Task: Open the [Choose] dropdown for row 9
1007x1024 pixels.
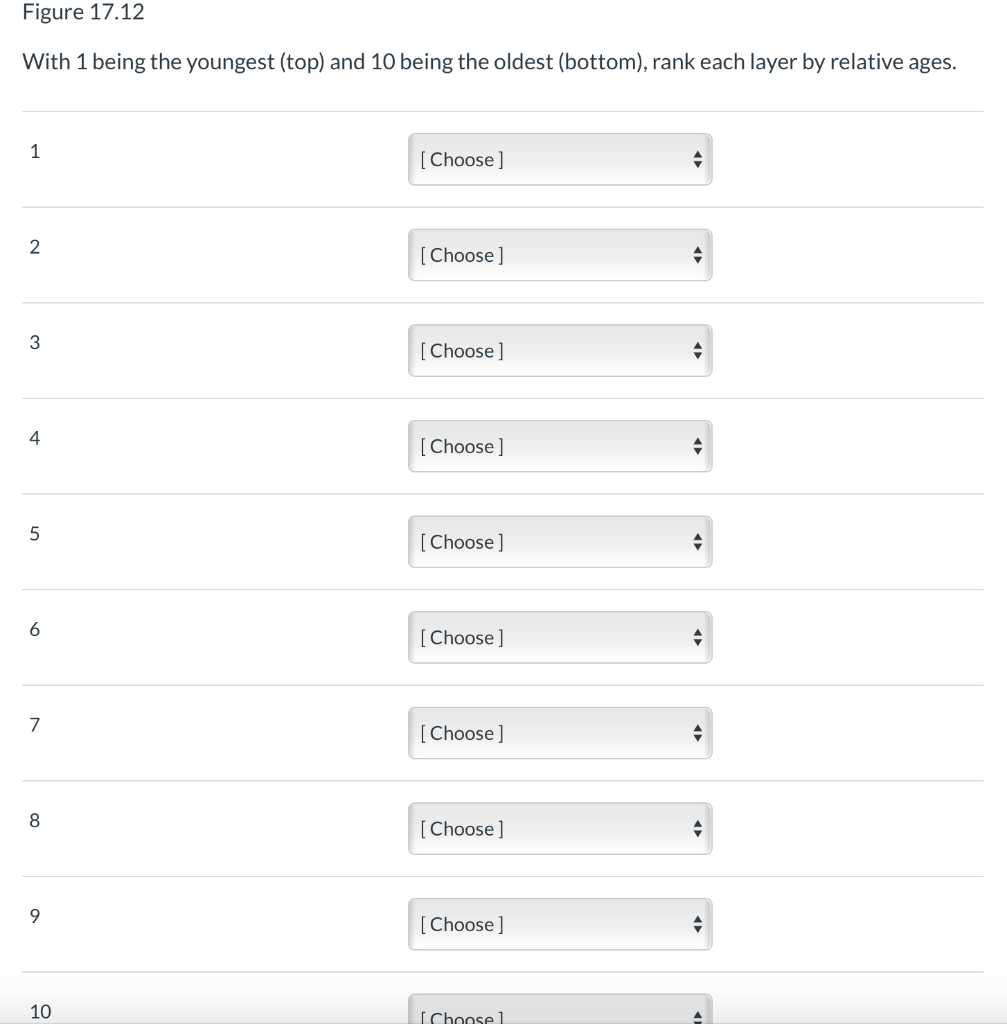Action: (x=545, y=924)
